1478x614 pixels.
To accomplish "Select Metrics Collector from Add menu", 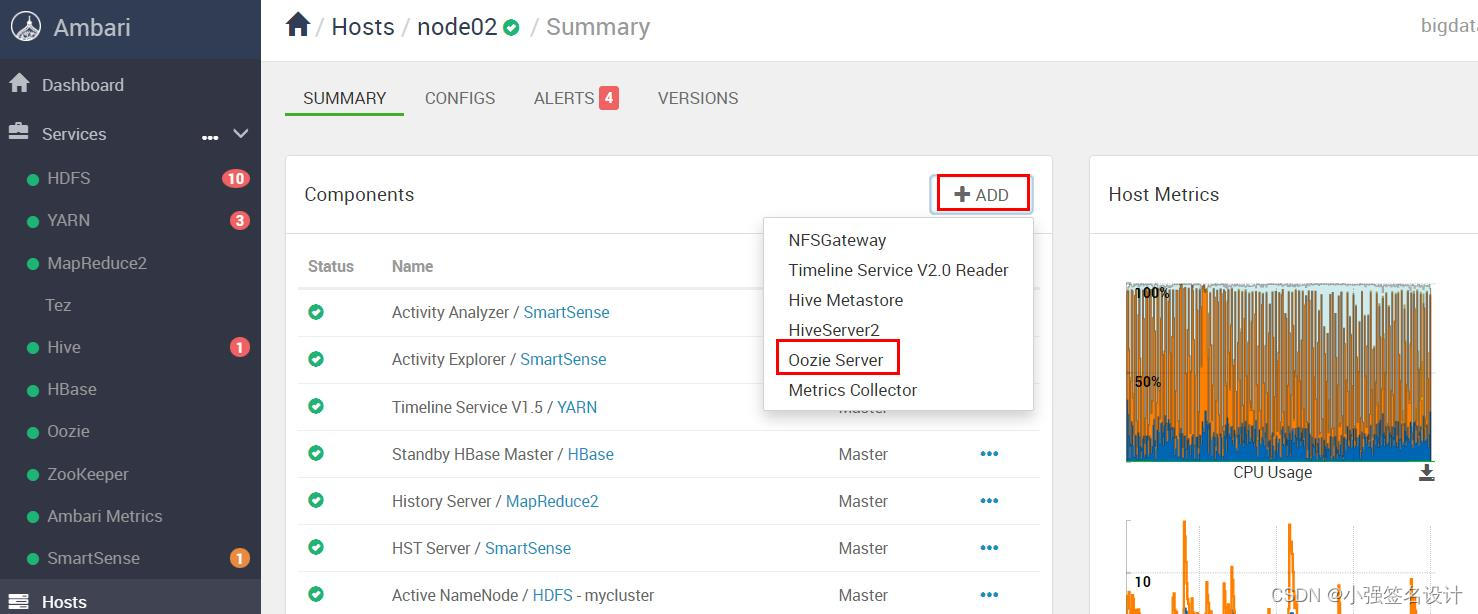I will pyautogui.click(x=853, y=390).
